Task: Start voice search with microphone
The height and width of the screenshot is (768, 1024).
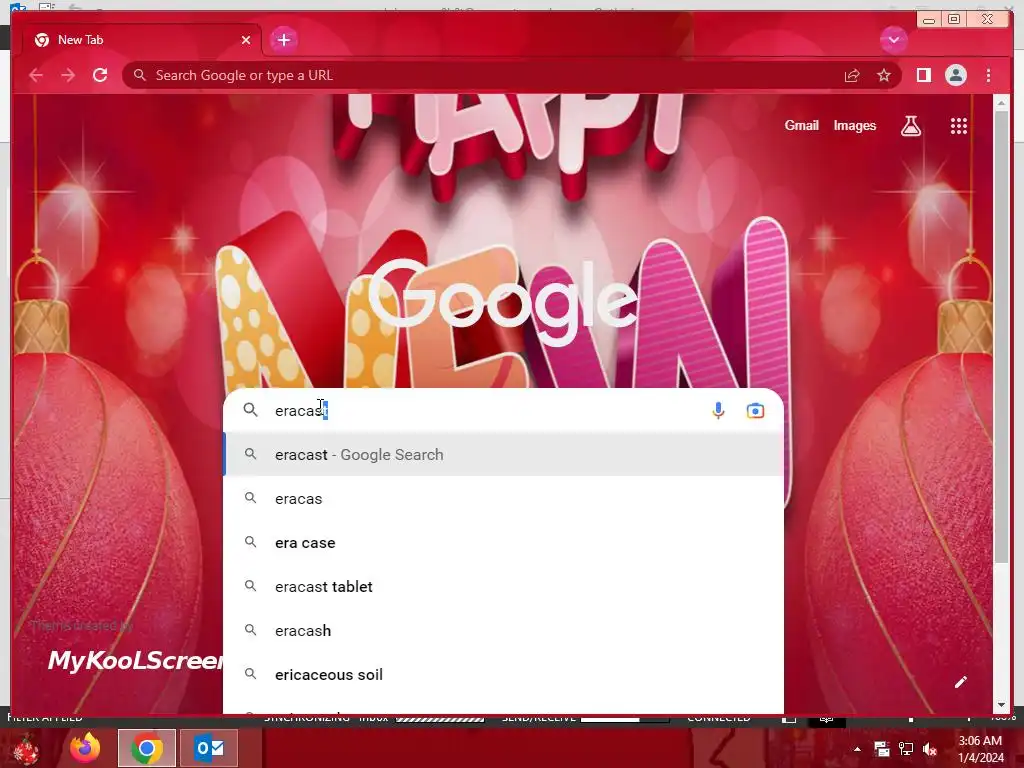Action: [x=718, y=411]
